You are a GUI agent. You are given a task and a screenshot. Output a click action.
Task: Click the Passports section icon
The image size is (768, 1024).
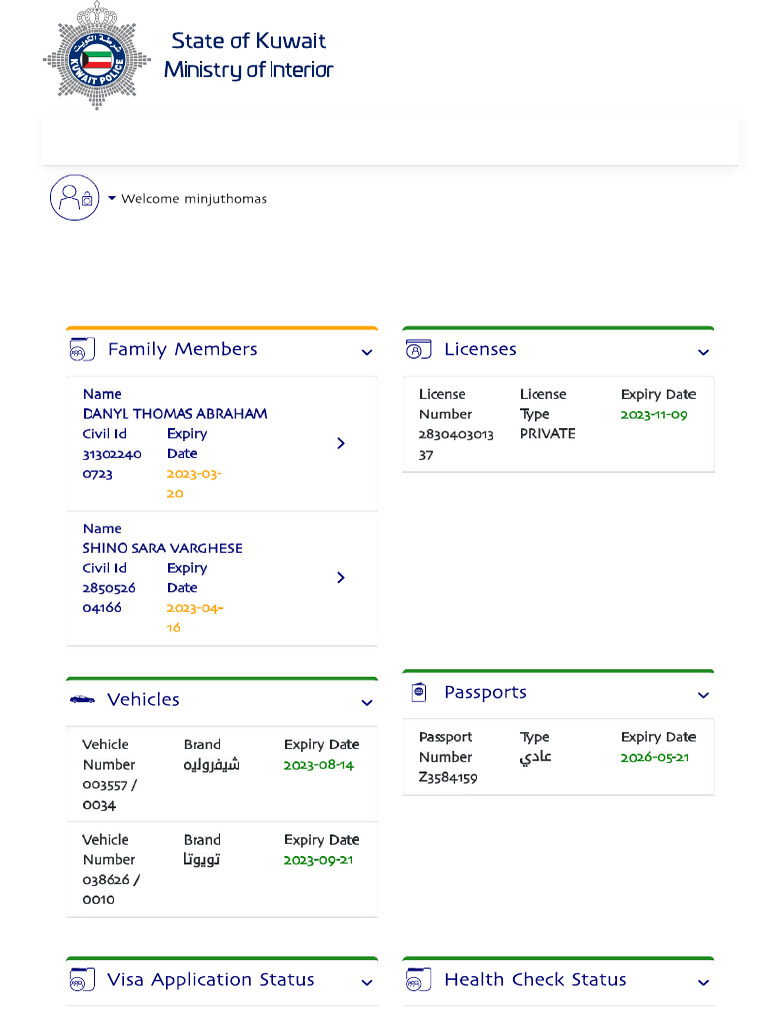(x=418, y=692)
